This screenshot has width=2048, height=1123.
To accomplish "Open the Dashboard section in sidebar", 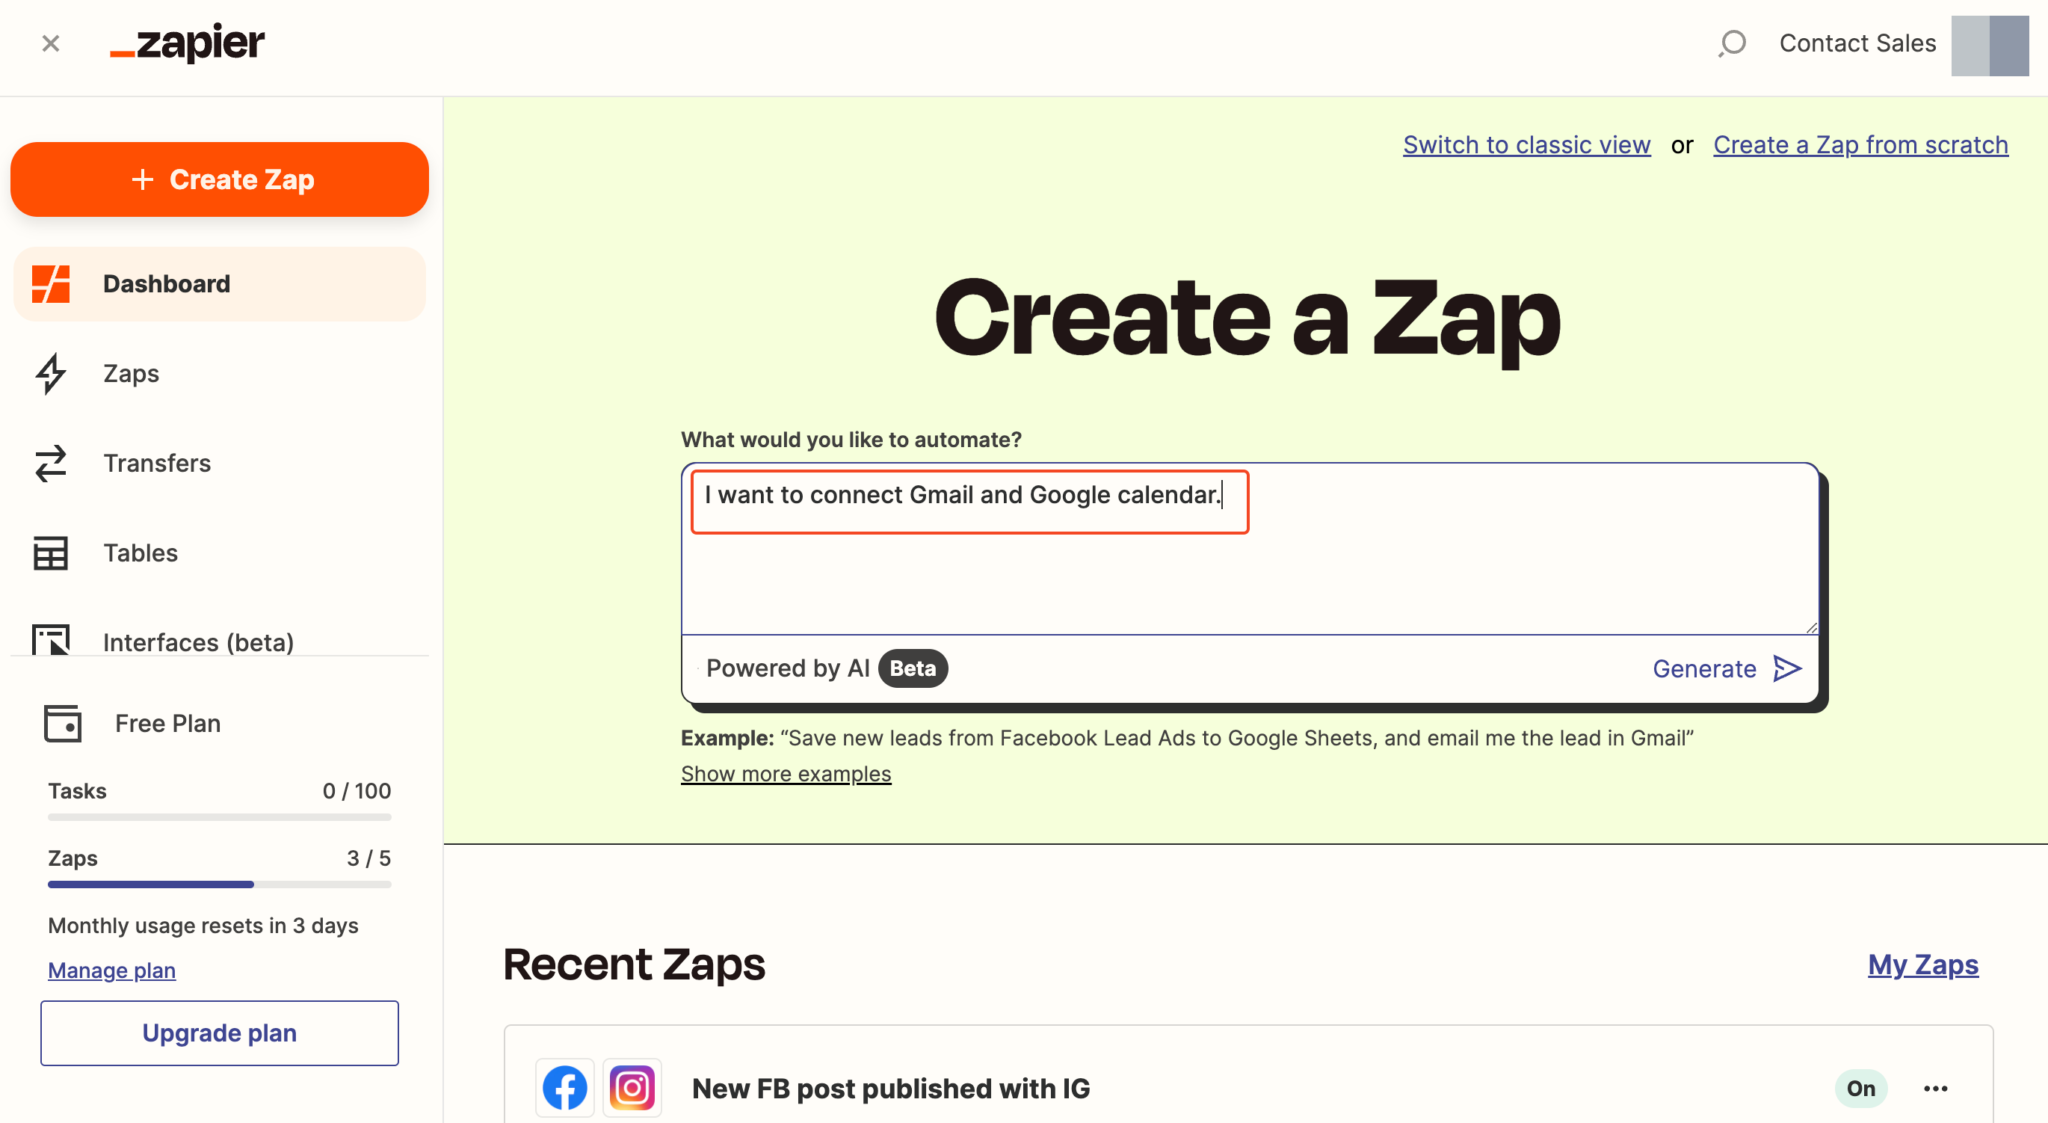I will coord(166,283).
